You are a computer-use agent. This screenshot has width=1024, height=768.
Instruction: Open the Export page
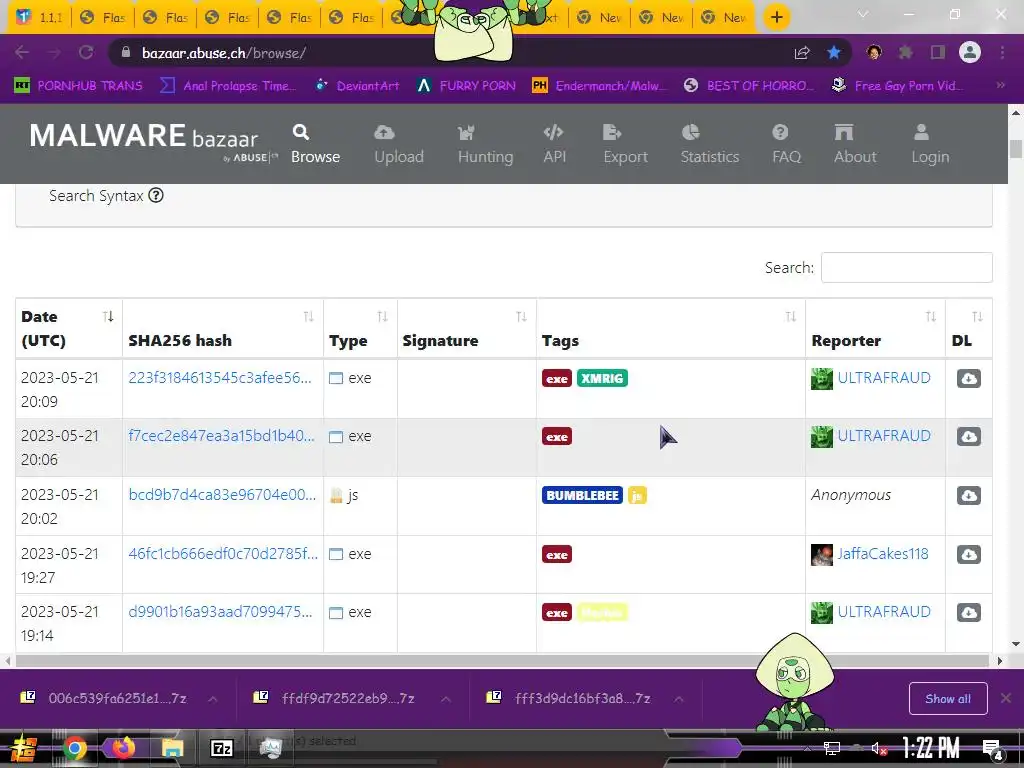pyautogui.click(x=625, y=144)
